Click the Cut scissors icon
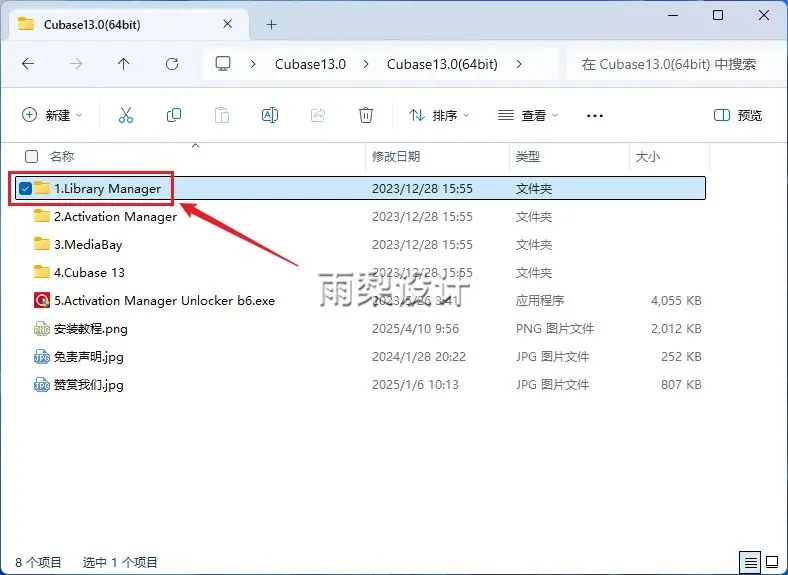This screenshot has height=575, width=788. point(126,115)
